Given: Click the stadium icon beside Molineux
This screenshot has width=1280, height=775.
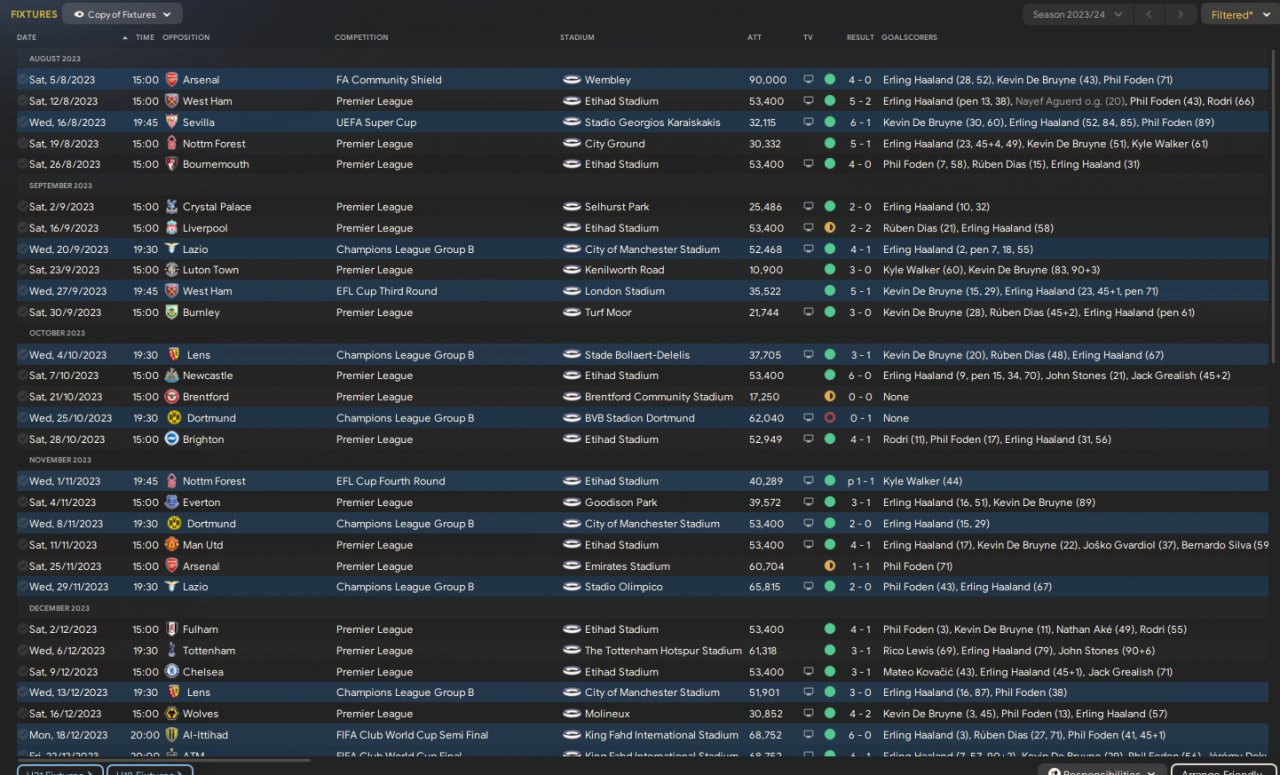Looking at the screenshot, I should 572,714.
